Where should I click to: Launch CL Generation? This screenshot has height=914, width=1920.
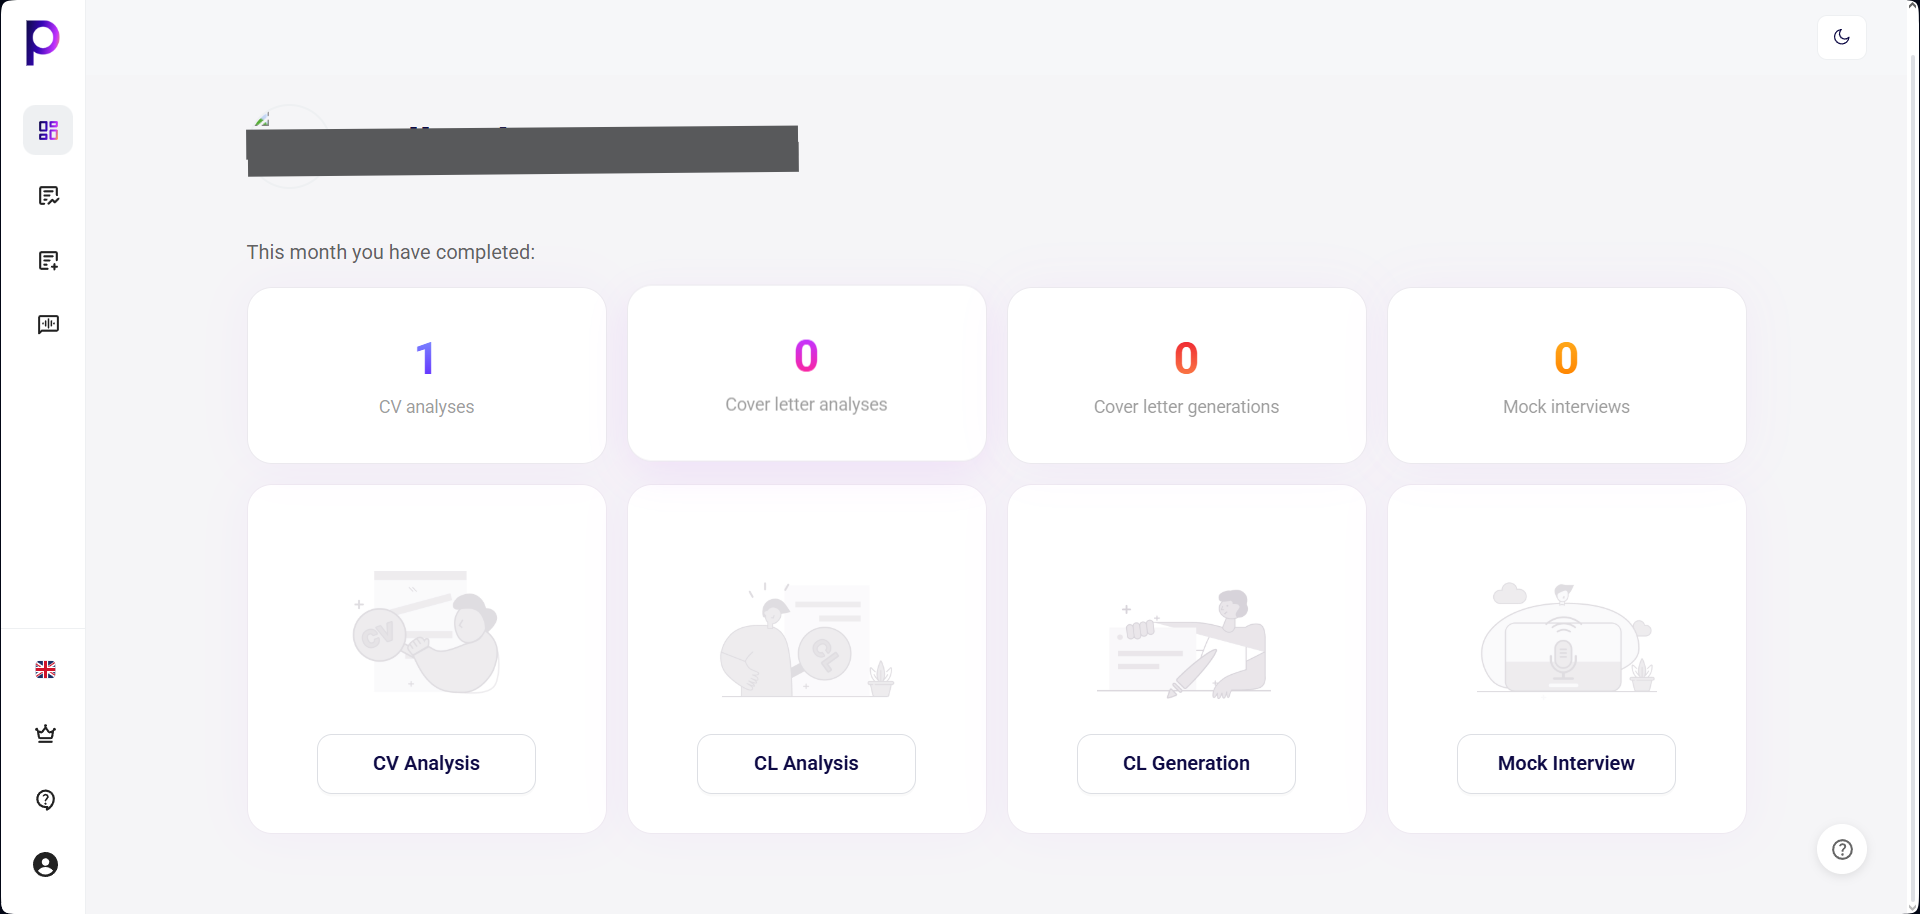click(x=1186, y=763)
